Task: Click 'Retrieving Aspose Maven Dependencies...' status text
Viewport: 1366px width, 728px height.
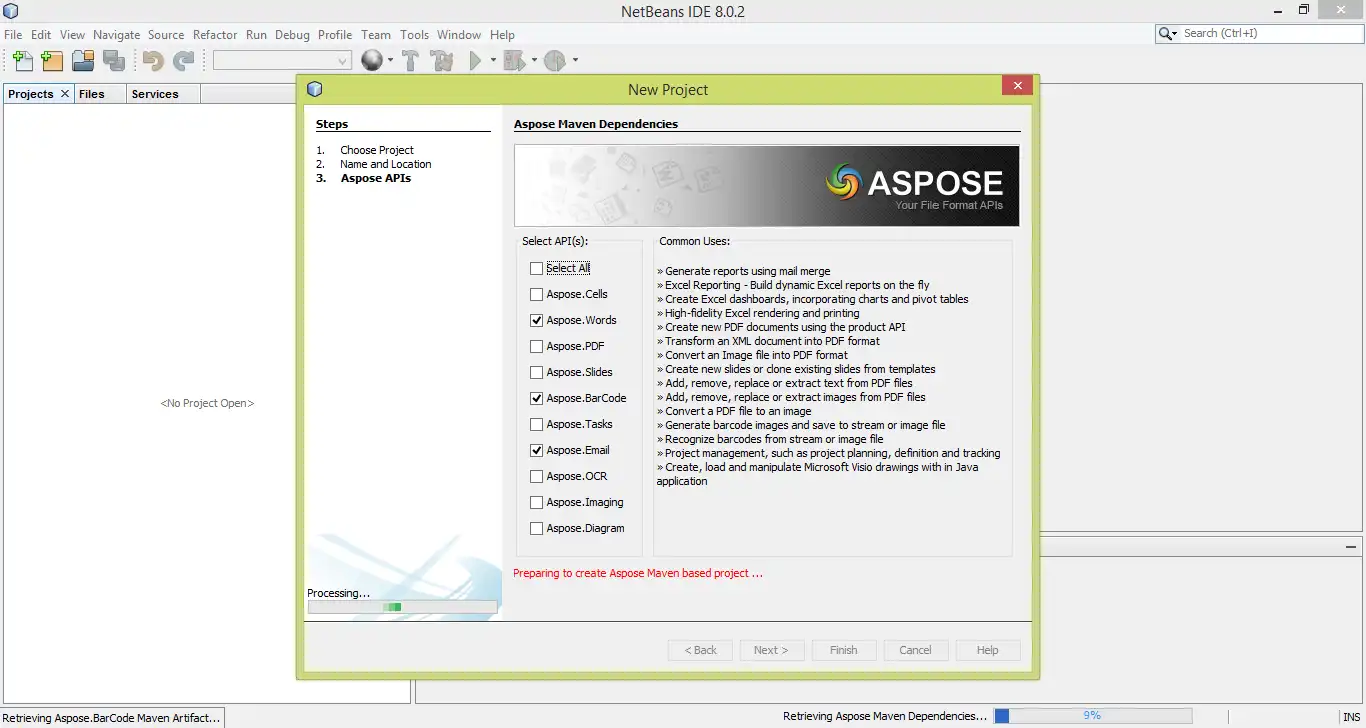Action: point(885,716)
